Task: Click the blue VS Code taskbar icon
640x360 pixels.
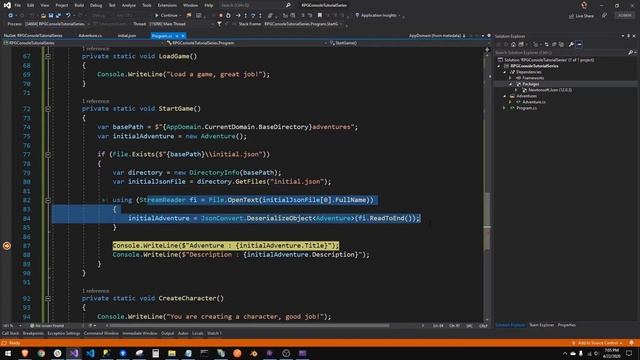Action: (90, 353)
